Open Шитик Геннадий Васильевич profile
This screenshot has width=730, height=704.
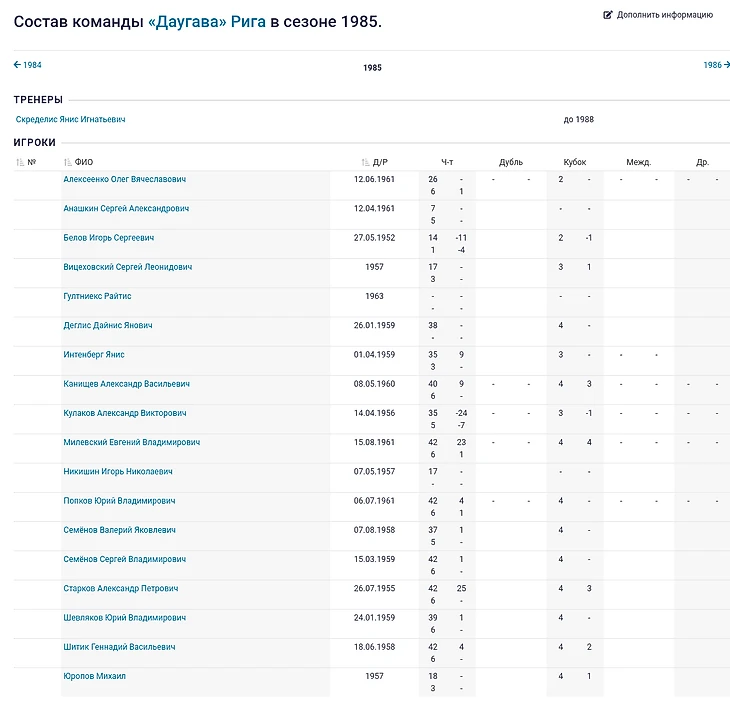tap(119, 647)
